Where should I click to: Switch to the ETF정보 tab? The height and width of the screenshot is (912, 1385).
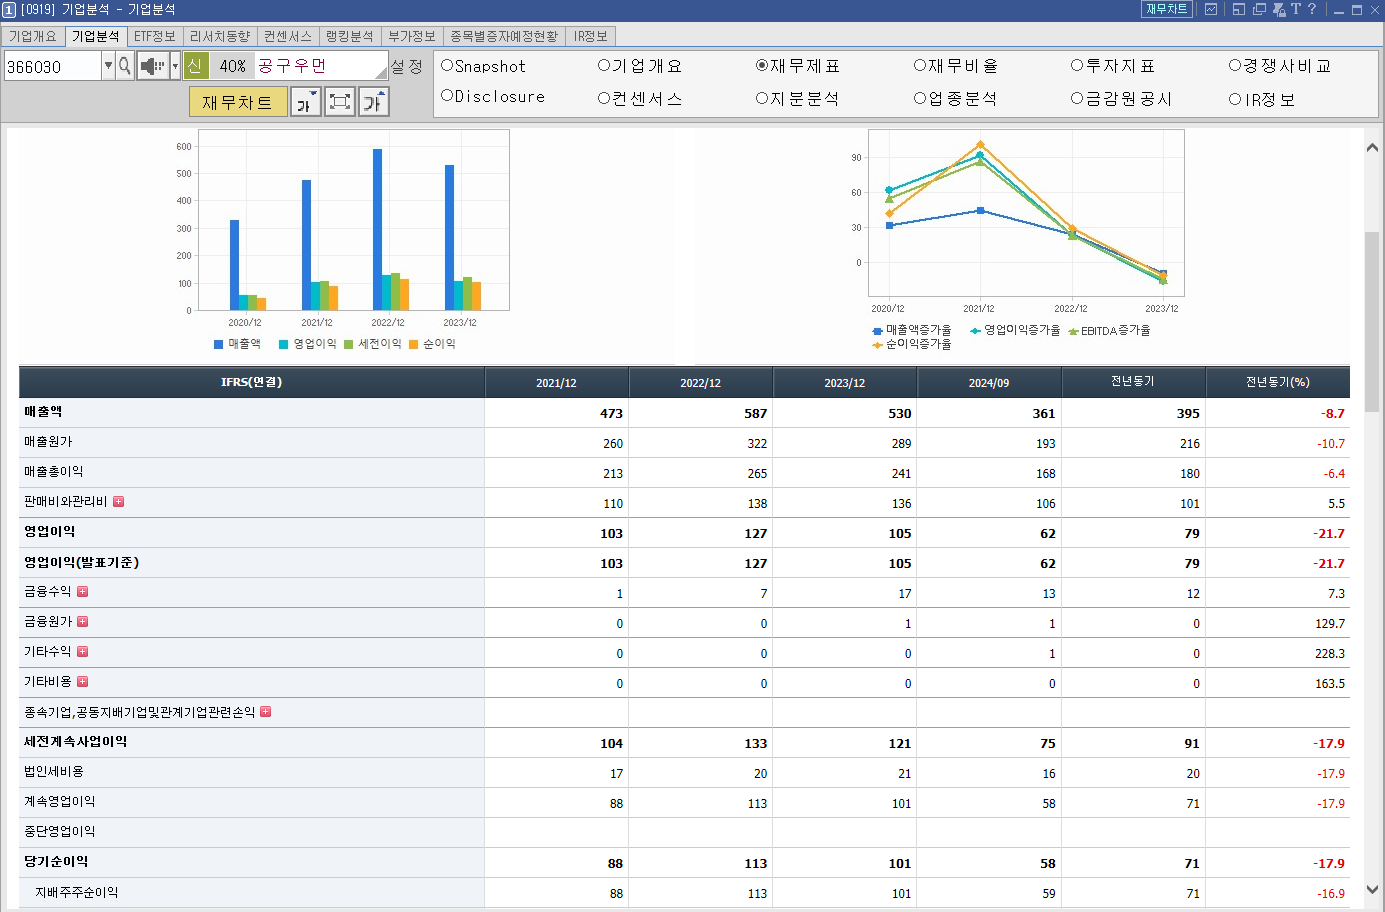coord(155,36)
